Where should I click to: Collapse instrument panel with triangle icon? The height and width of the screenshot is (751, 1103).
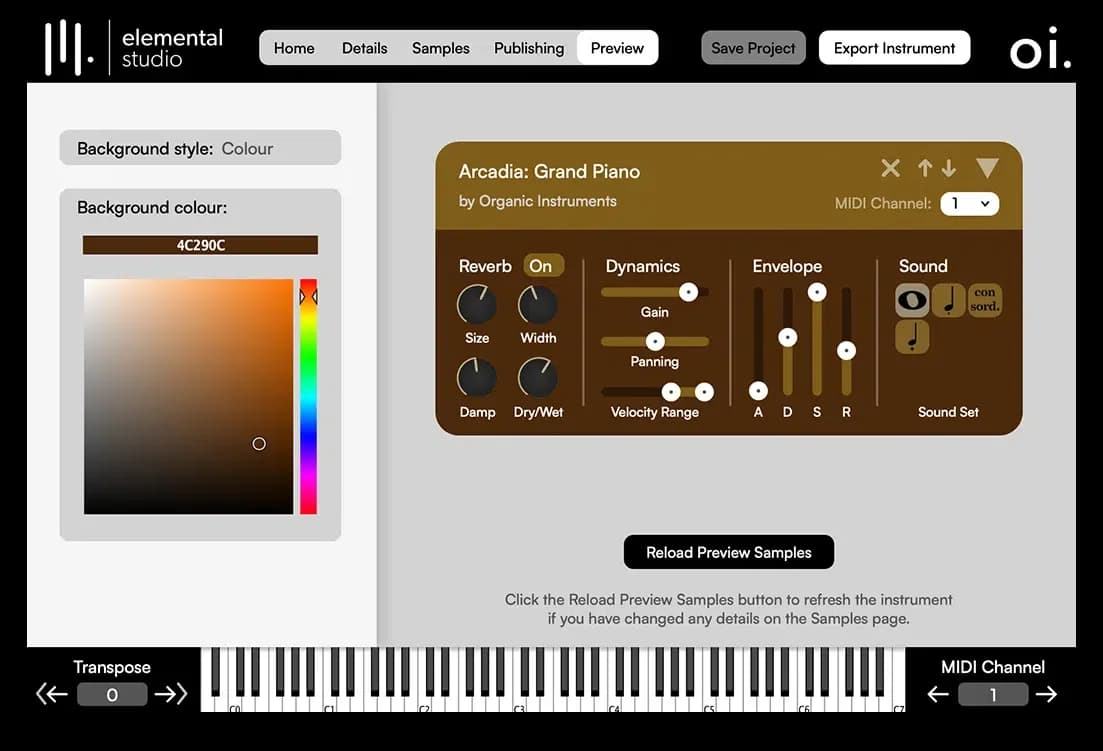pyautogui.click(x=987, y=168)
